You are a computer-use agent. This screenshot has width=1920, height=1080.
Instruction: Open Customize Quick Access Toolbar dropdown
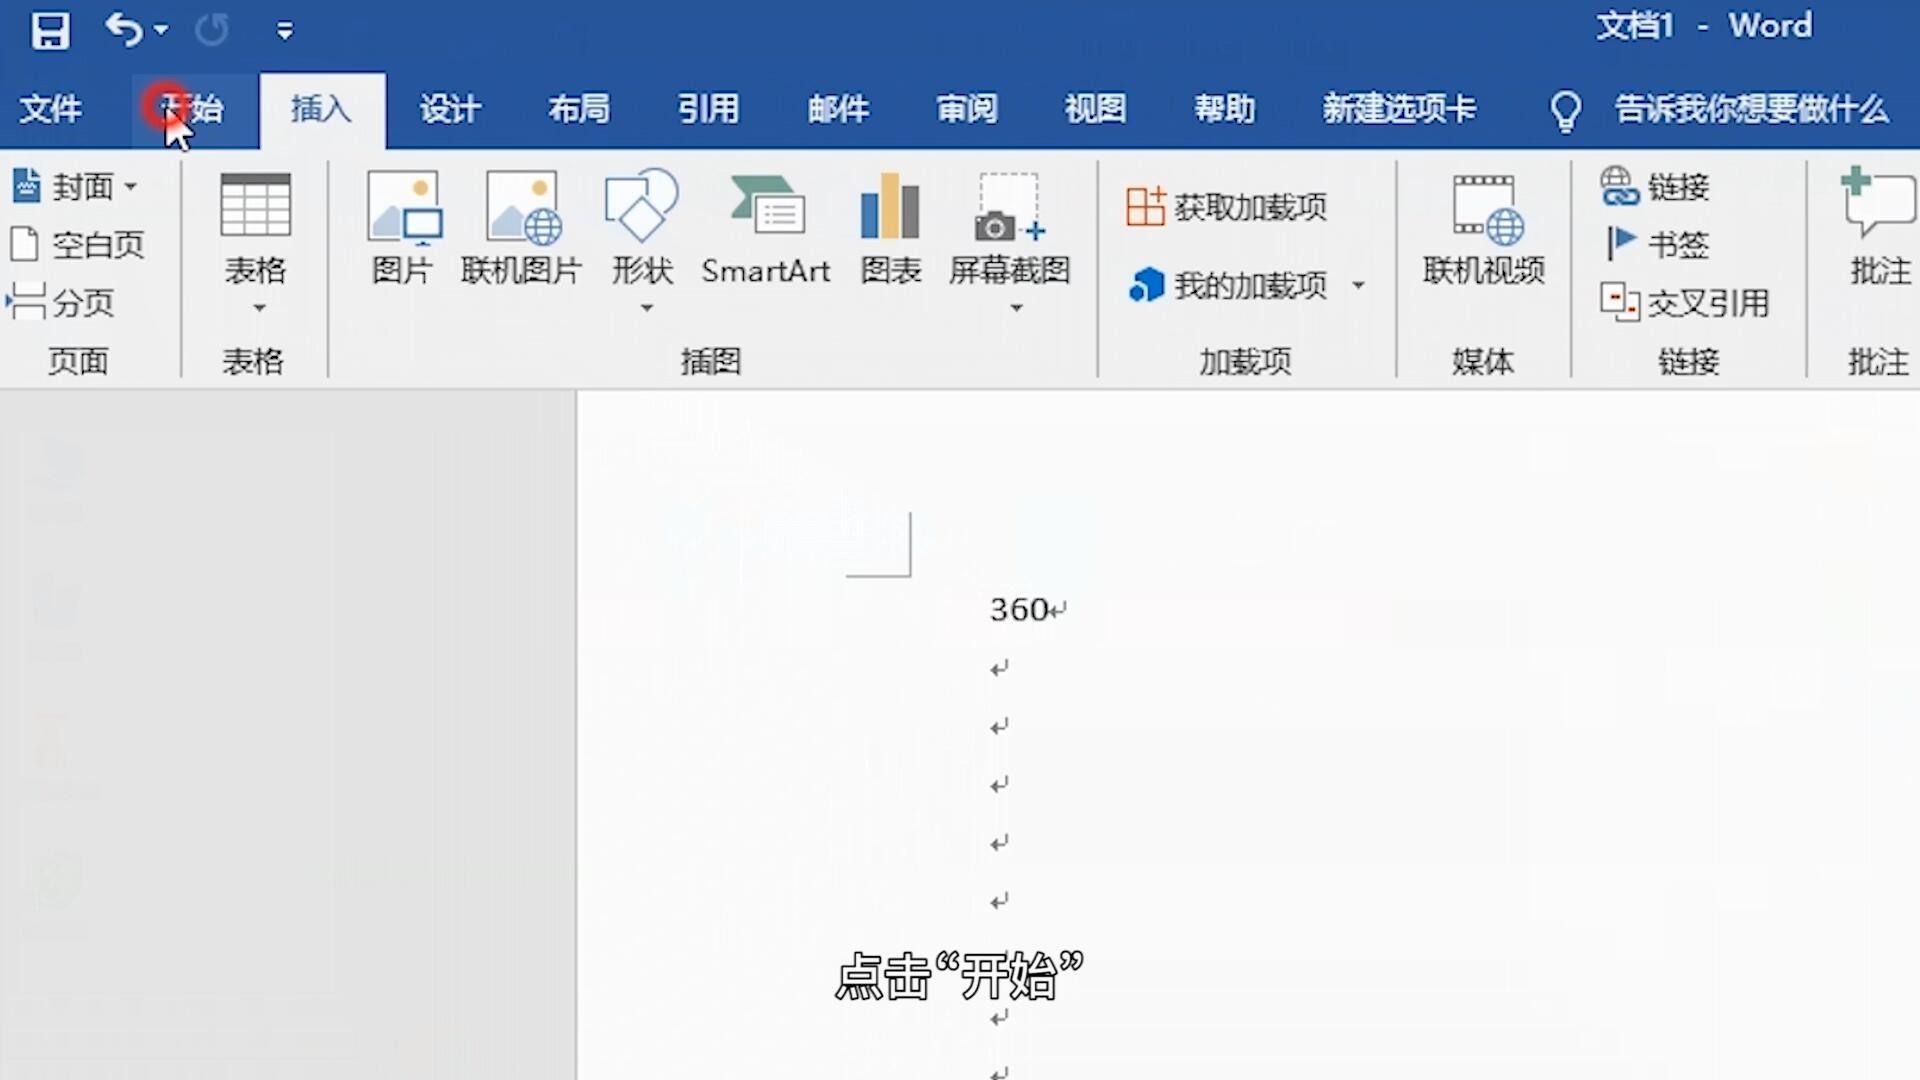(285, 31)
